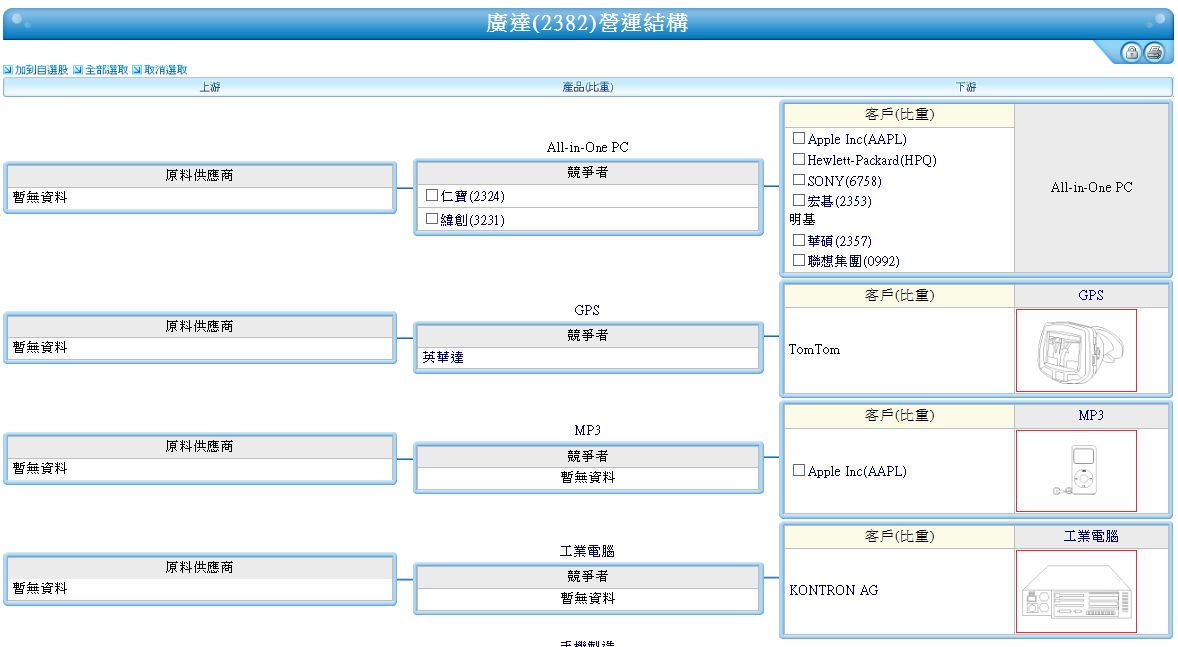
Task: Click the lock icon at top right
Action: 1131,52
